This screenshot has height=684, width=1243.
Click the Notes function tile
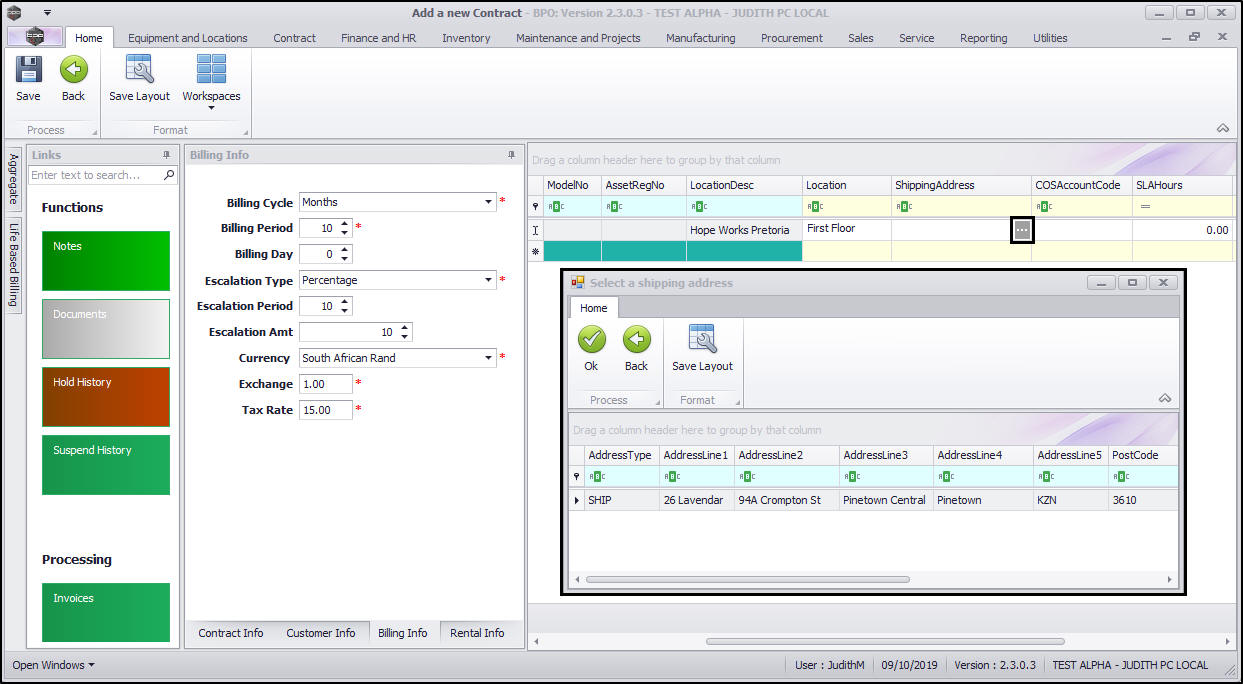tap(106, 261)
